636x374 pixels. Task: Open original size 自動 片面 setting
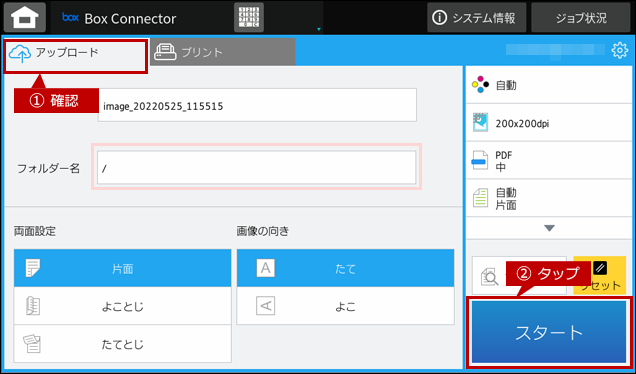click(x=549, y=198)
